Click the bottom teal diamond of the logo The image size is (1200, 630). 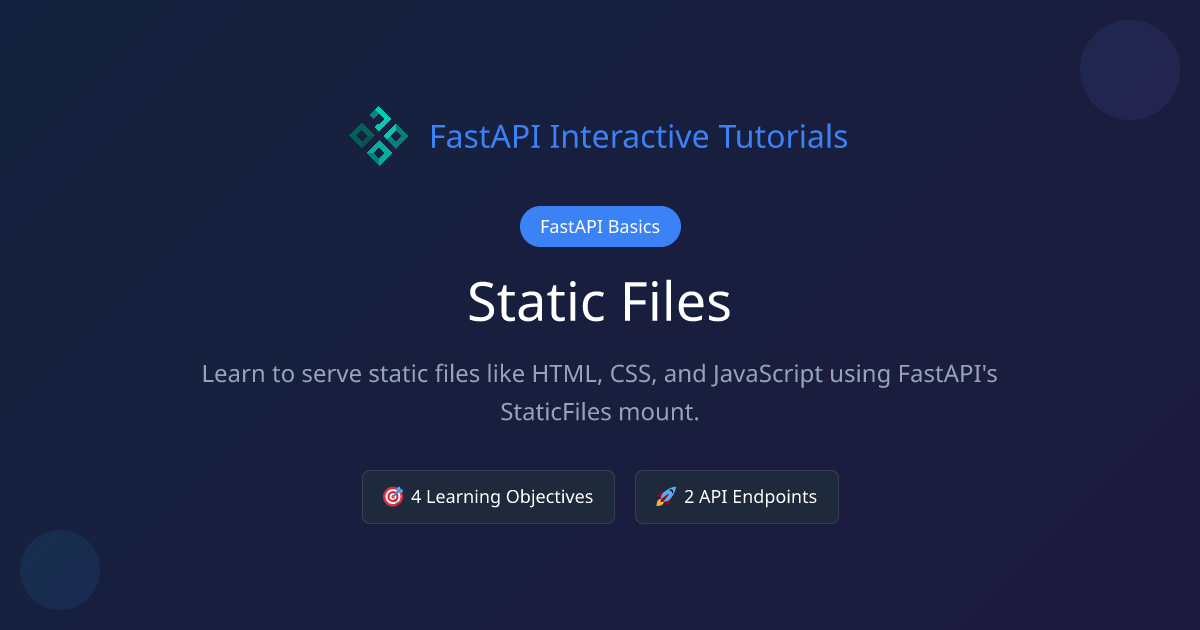(379, 153)
